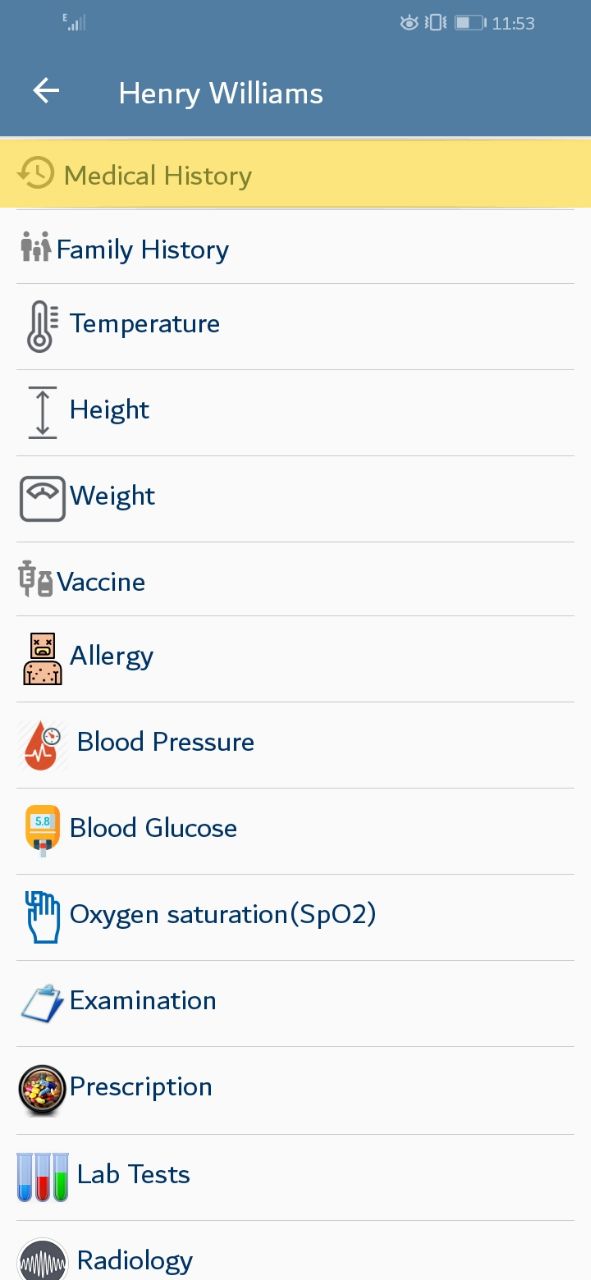Open Oxygen saturation(SpO2) records
The width and height of the screenshot is (591, 1280).
coord(295,917)
